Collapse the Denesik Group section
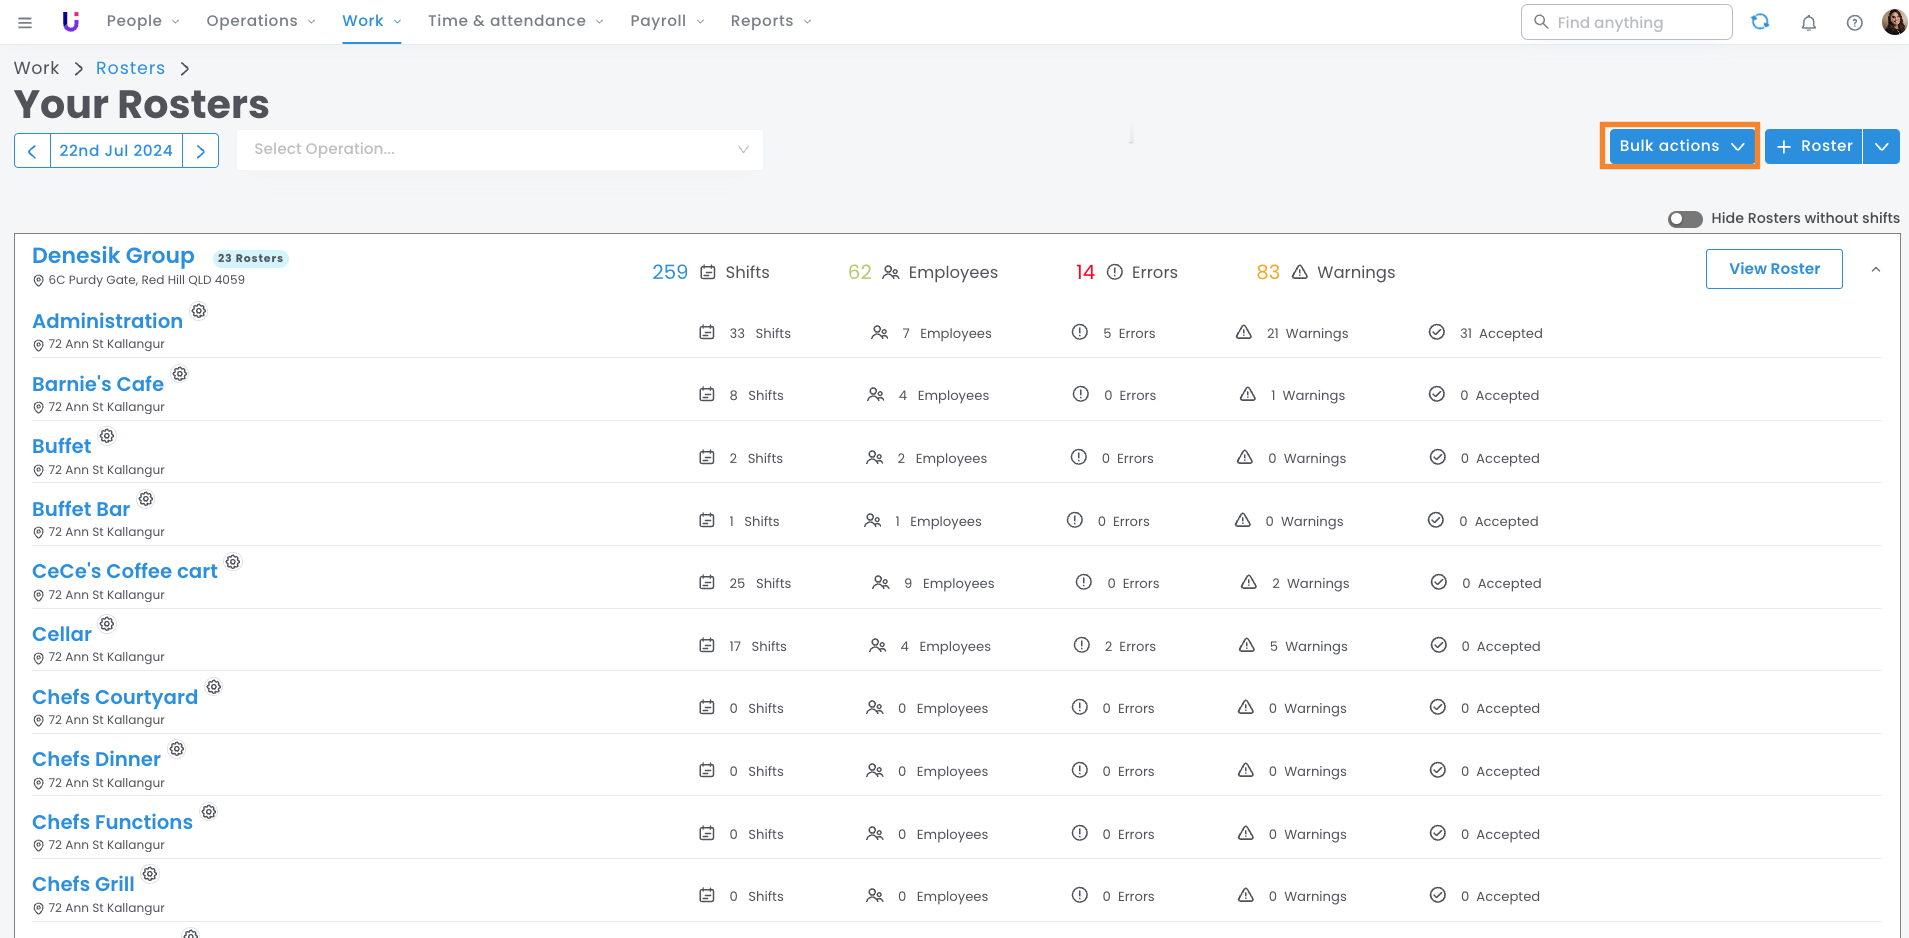 pyautogui.click(x=1875, y=269)
